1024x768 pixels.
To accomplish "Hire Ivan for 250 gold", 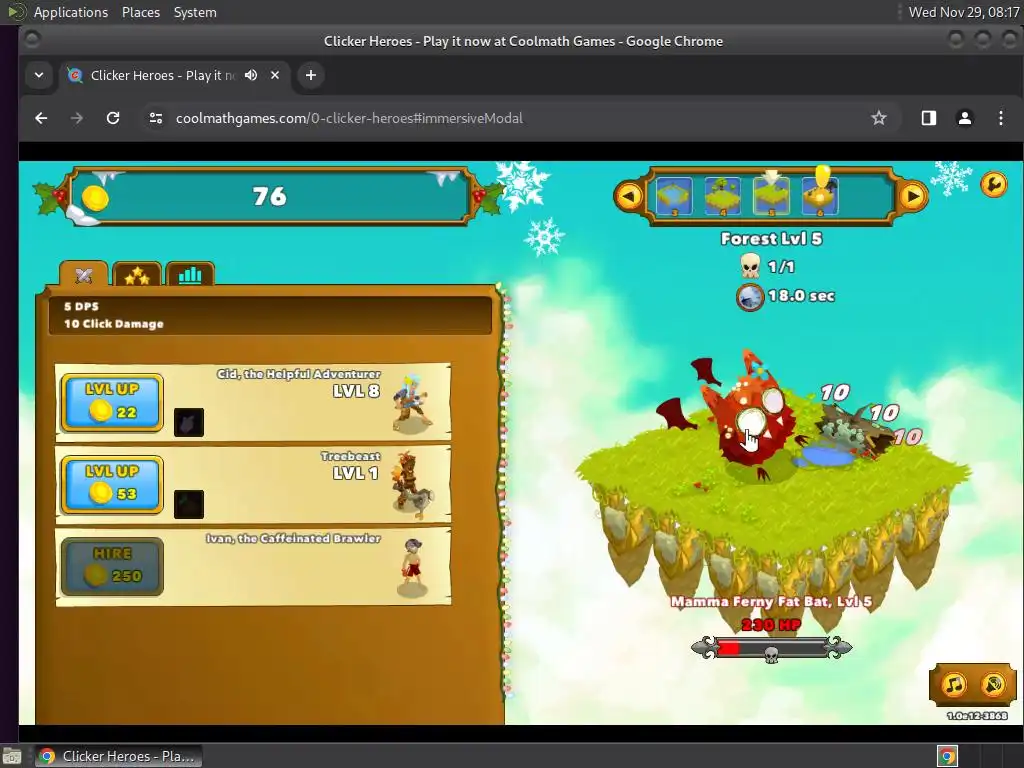I will (112, 566).
